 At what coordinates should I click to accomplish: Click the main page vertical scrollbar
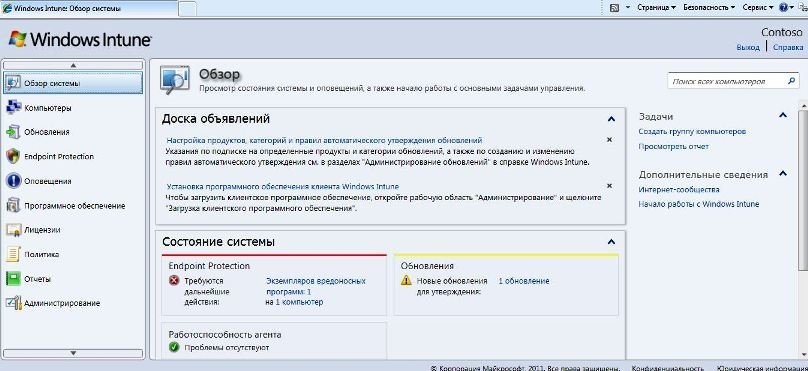[803, 190]
